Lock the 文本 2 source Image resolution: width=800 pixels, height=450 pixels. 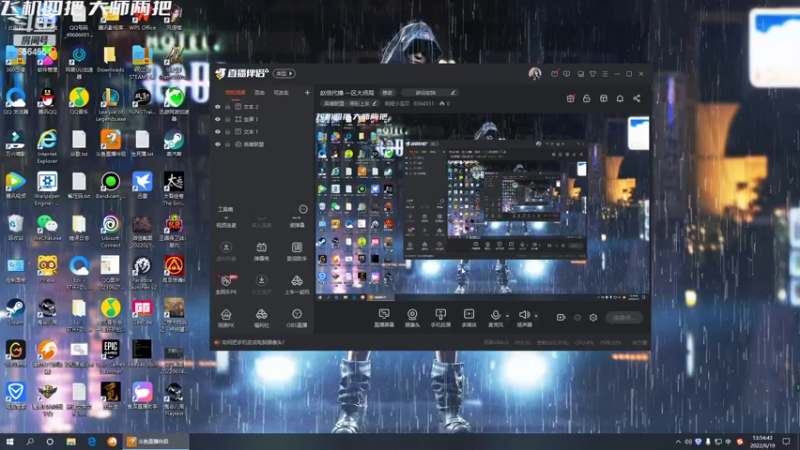point(228,107)
